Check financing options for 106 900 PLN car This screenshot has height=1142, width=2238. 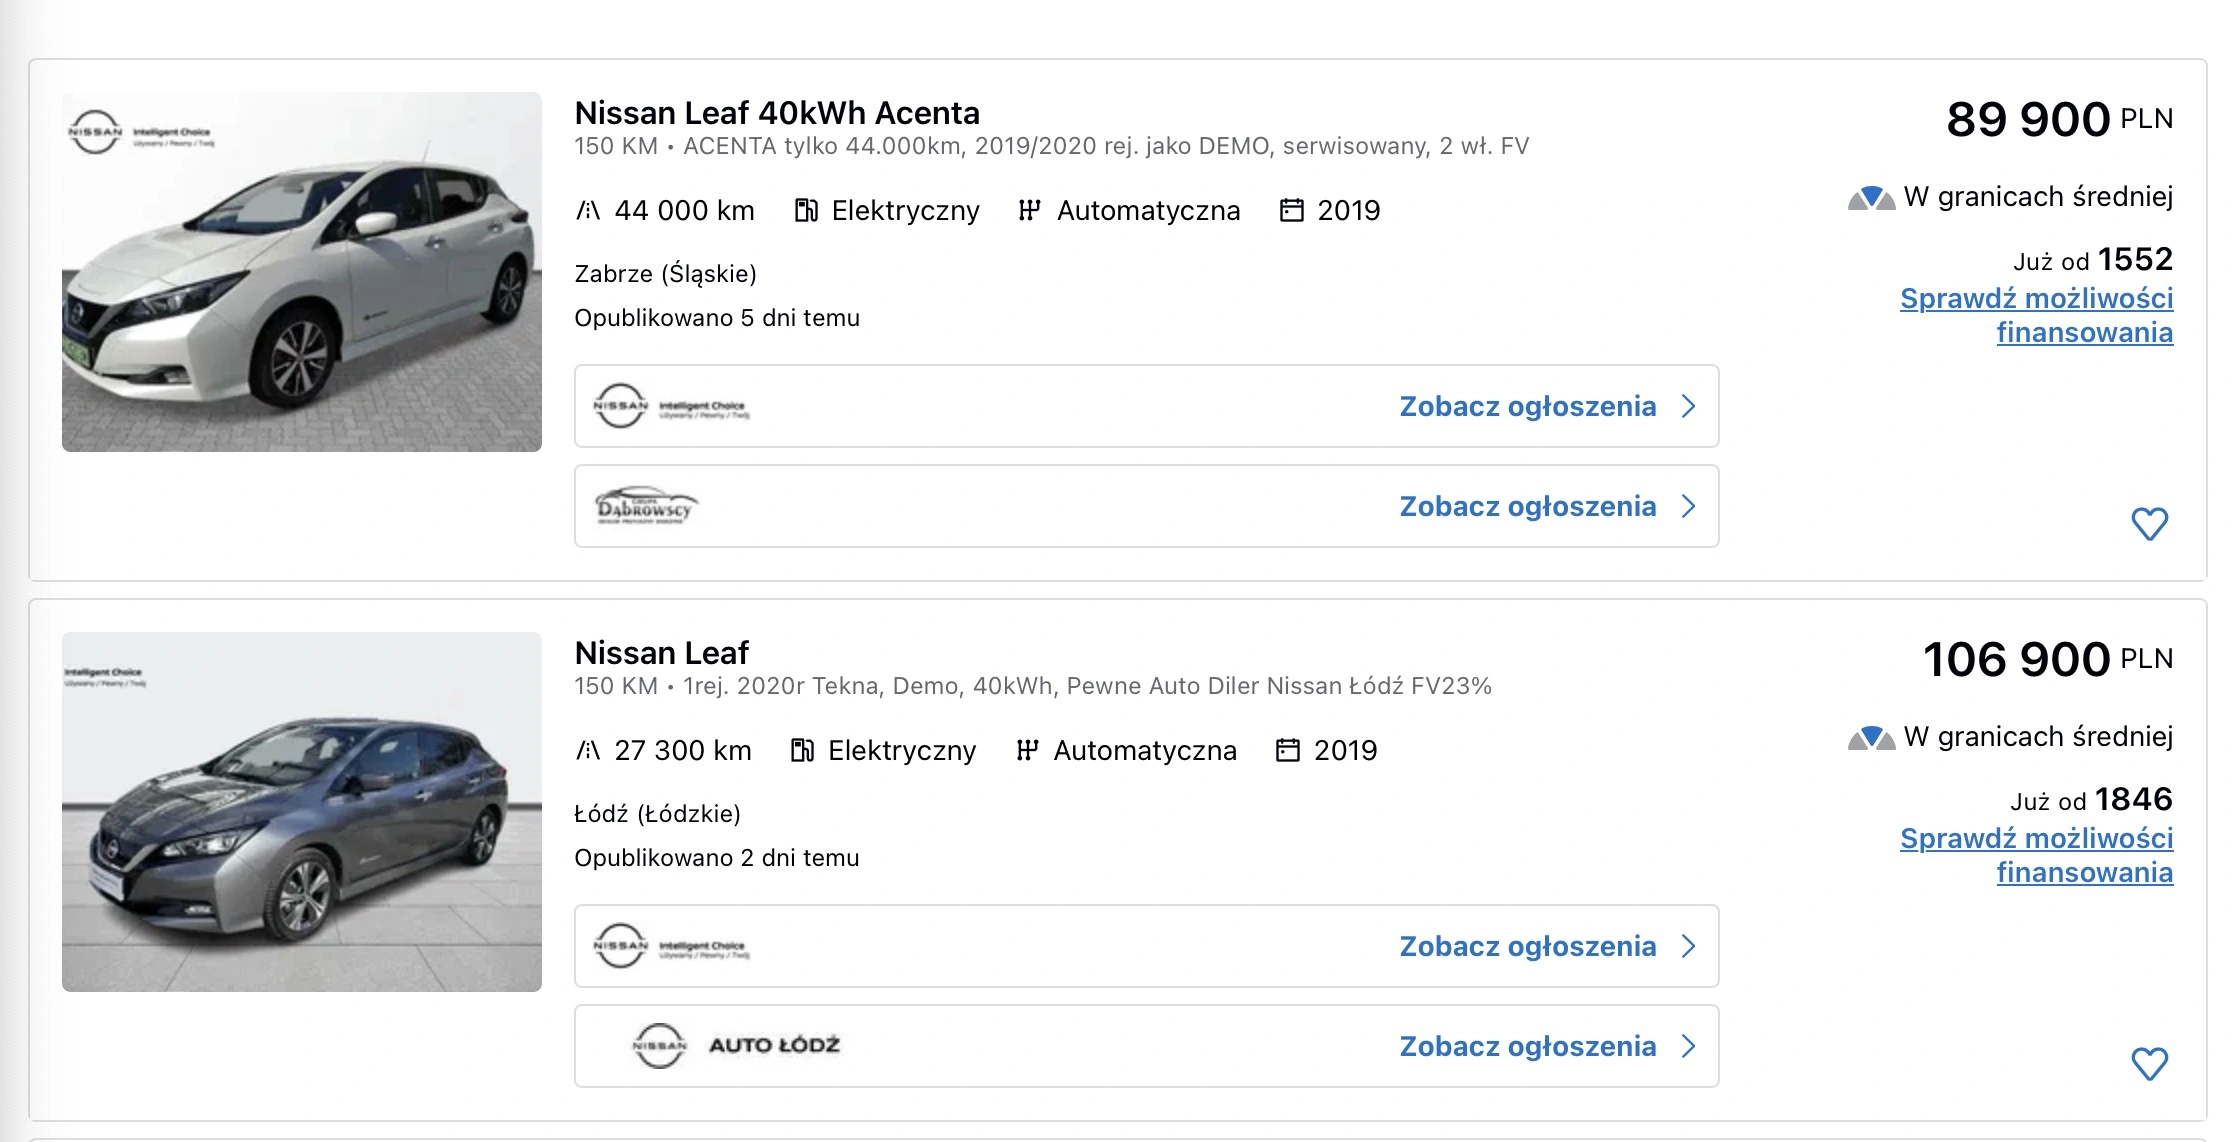2036,855
